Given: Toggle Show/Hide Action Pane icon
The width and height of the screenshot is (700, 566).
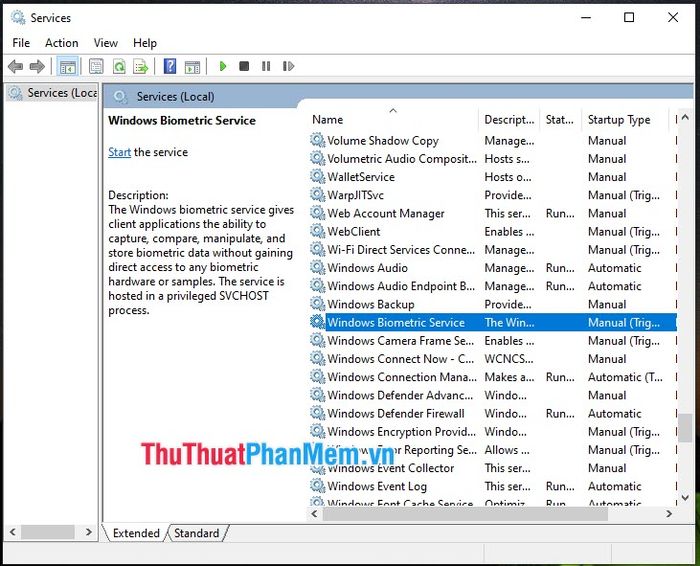Looking at the screenshot, I should pyautogui.click(x=192, y=67).
